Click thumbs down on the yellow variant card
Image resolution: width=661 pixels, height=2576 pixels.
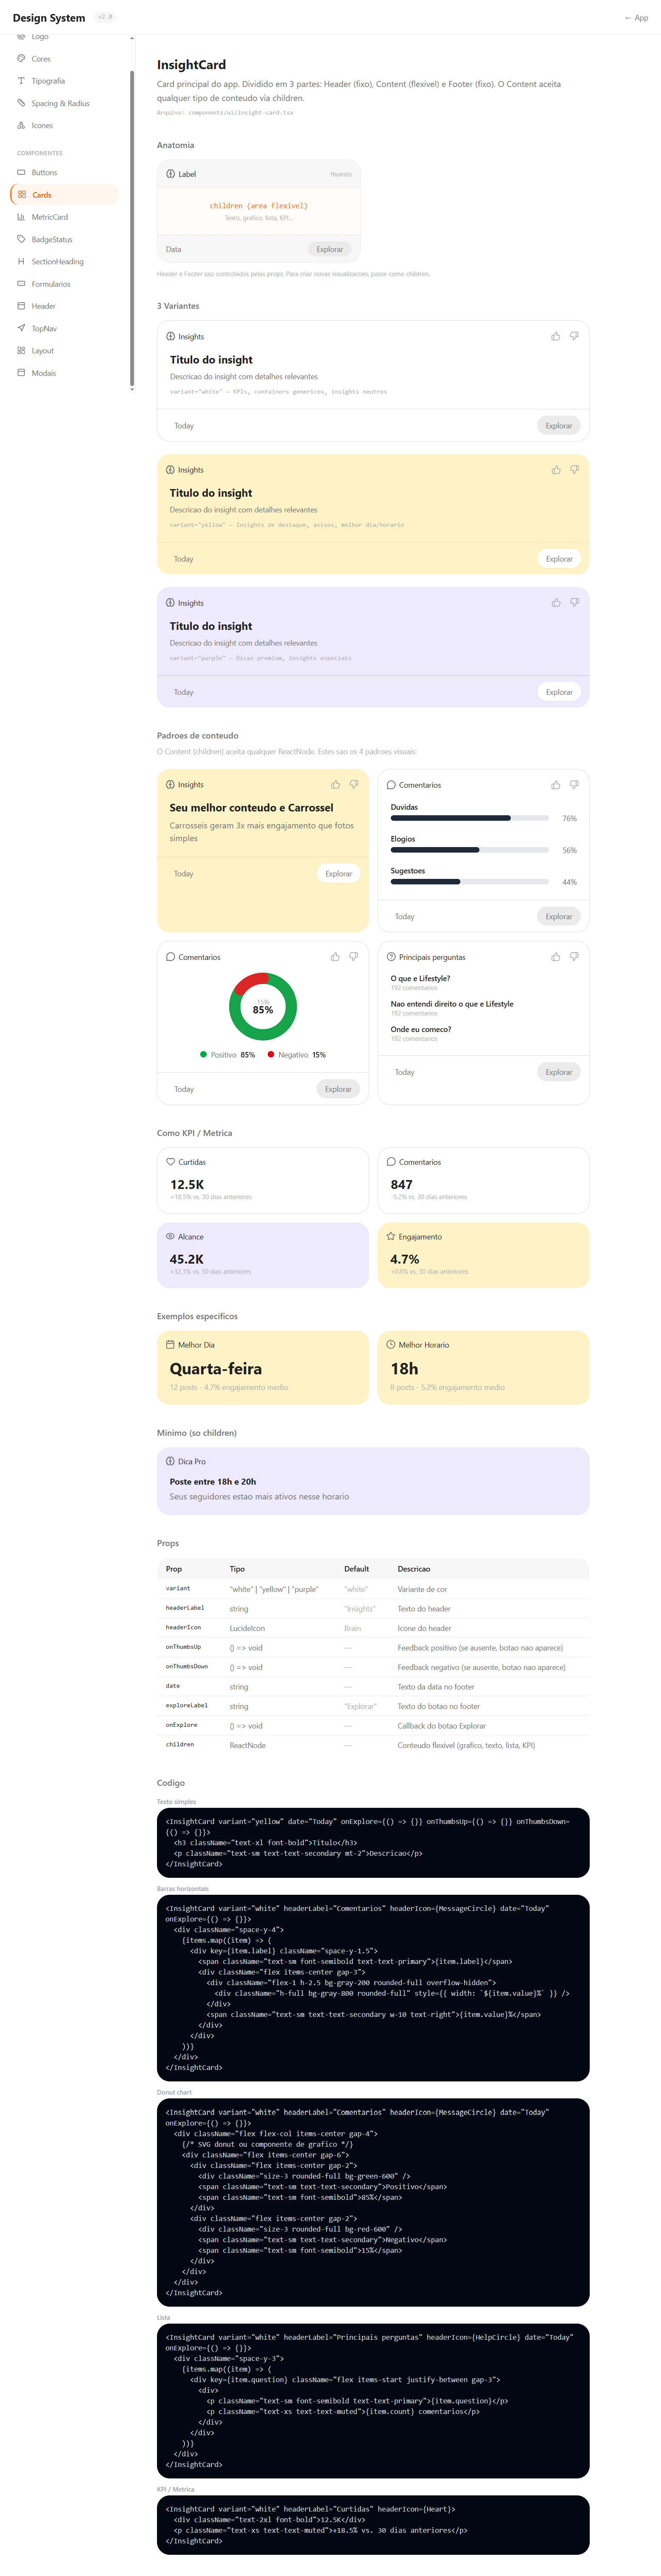(574, 469)
